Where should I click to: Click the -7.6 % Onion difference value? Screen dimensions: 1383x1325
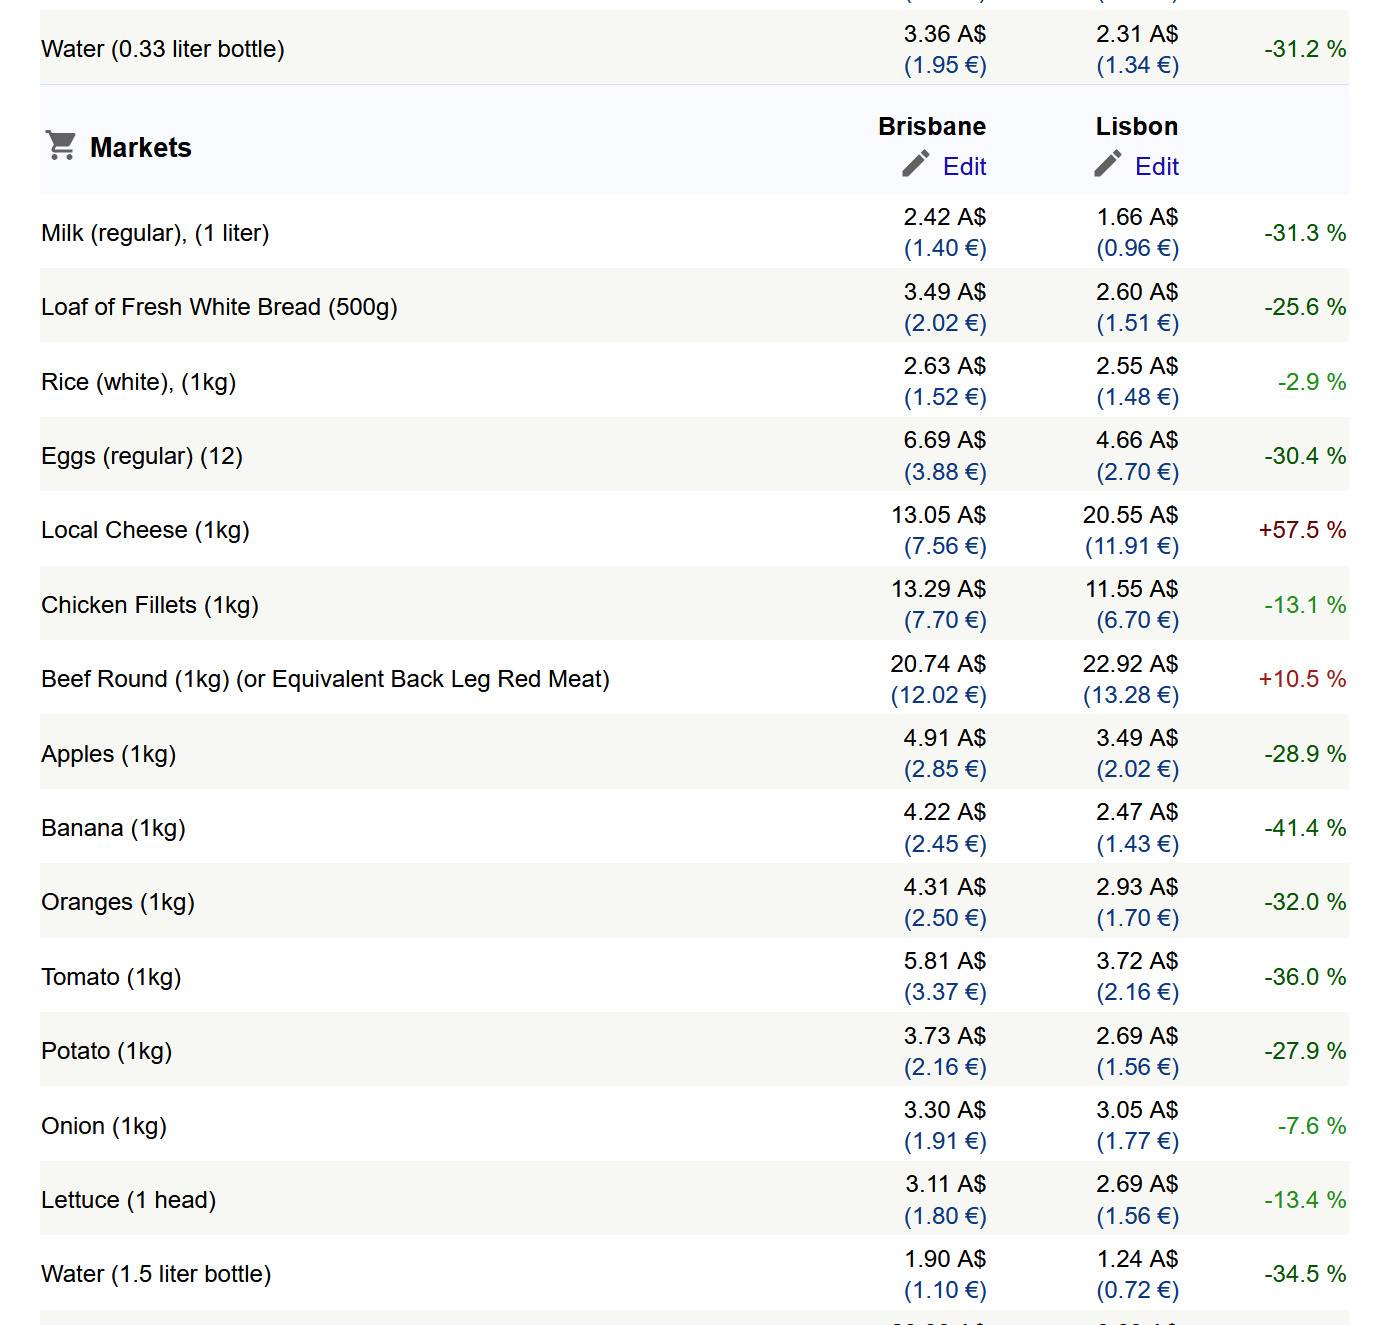1311,1126
